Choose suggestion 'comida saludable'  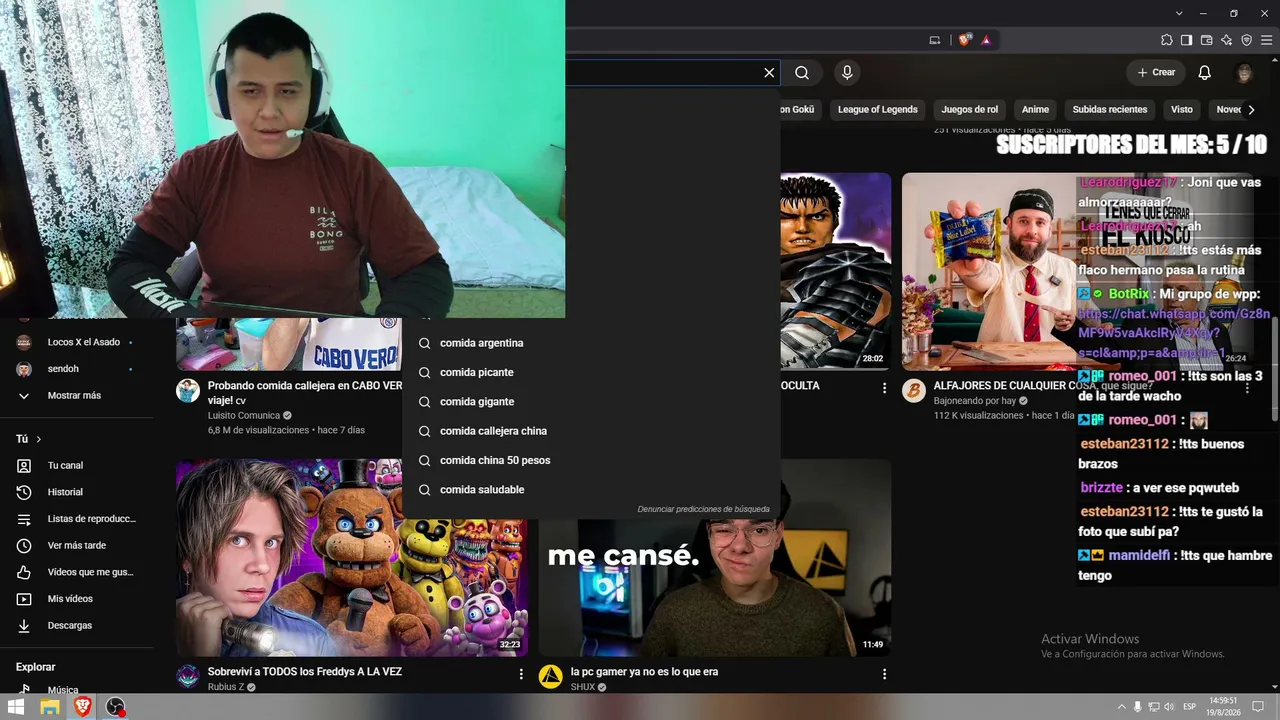(591, 489)
